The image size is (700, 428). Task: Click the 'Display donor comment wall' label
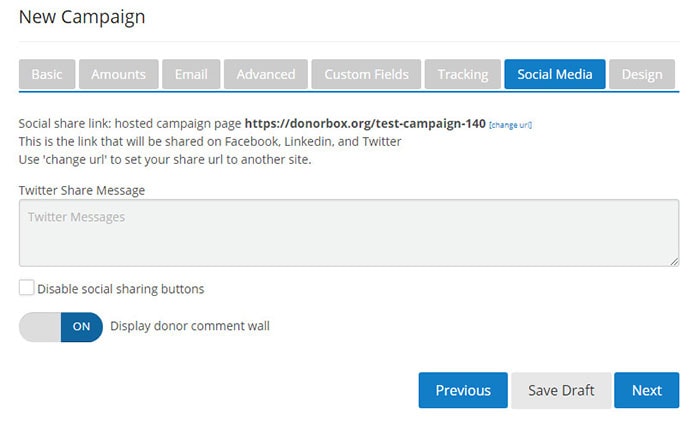coord(190,326)
